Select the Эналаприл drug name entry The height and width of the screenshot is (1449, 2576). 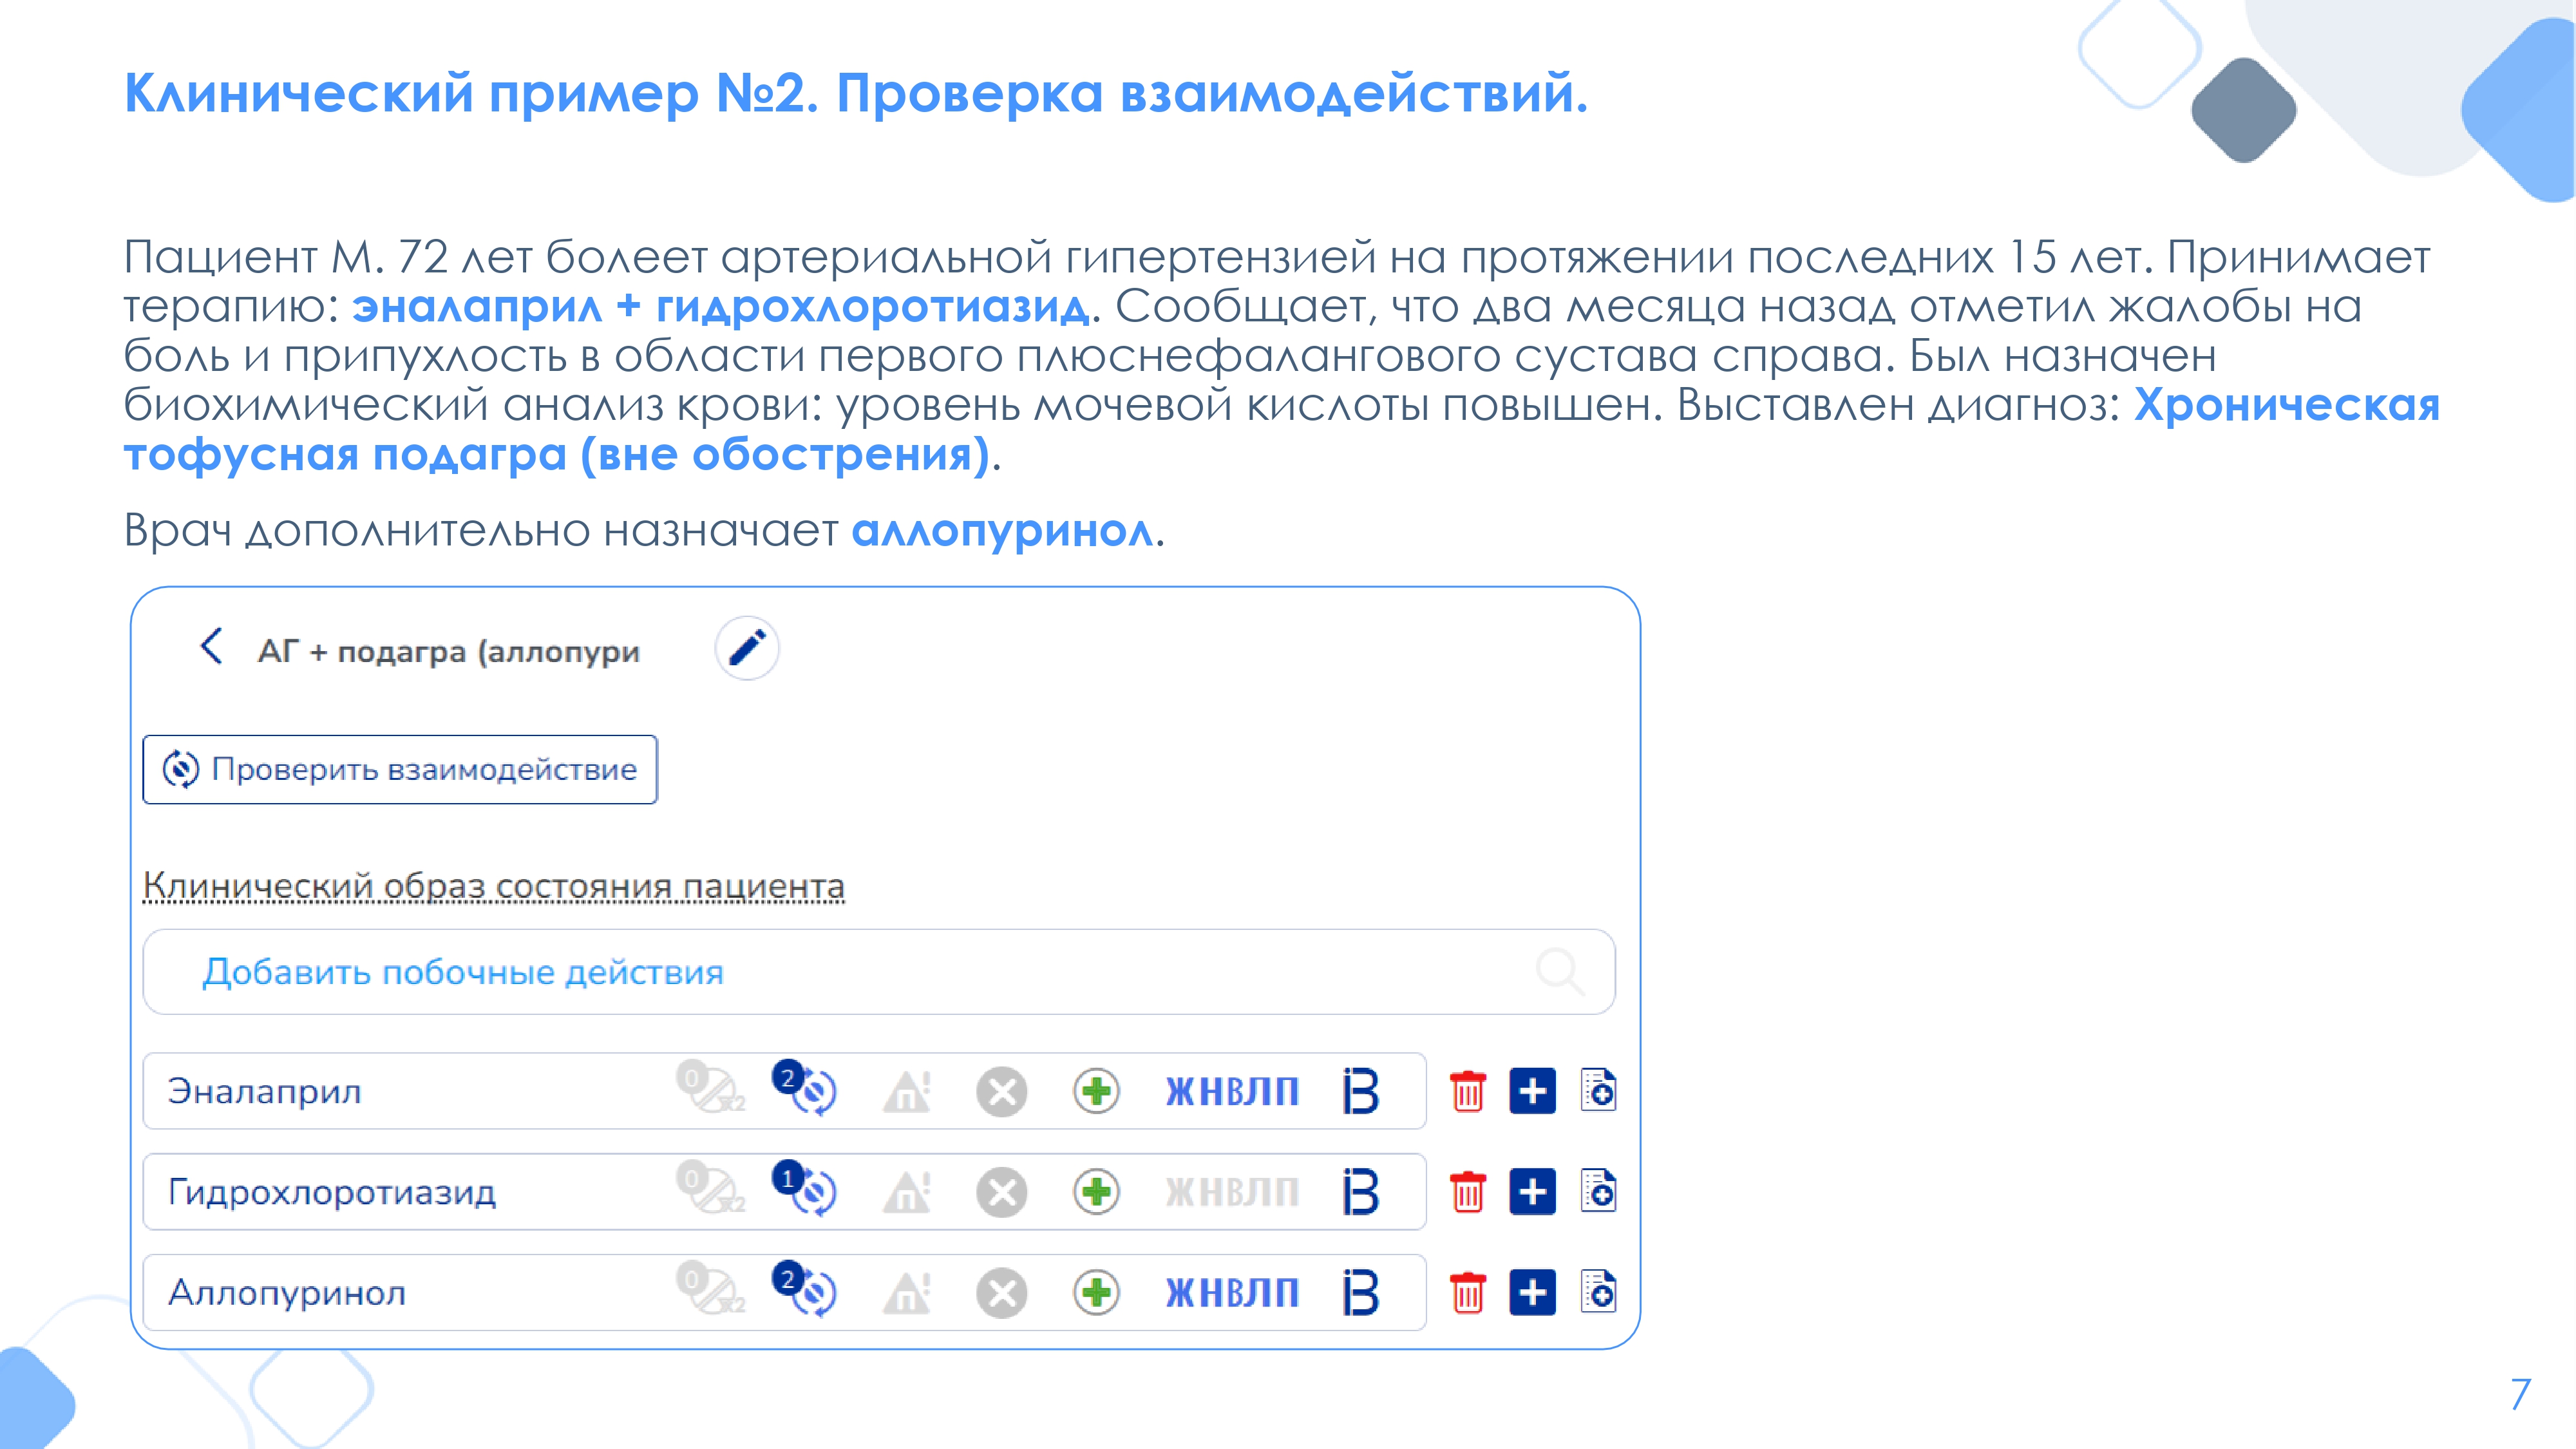point(265,1091)
